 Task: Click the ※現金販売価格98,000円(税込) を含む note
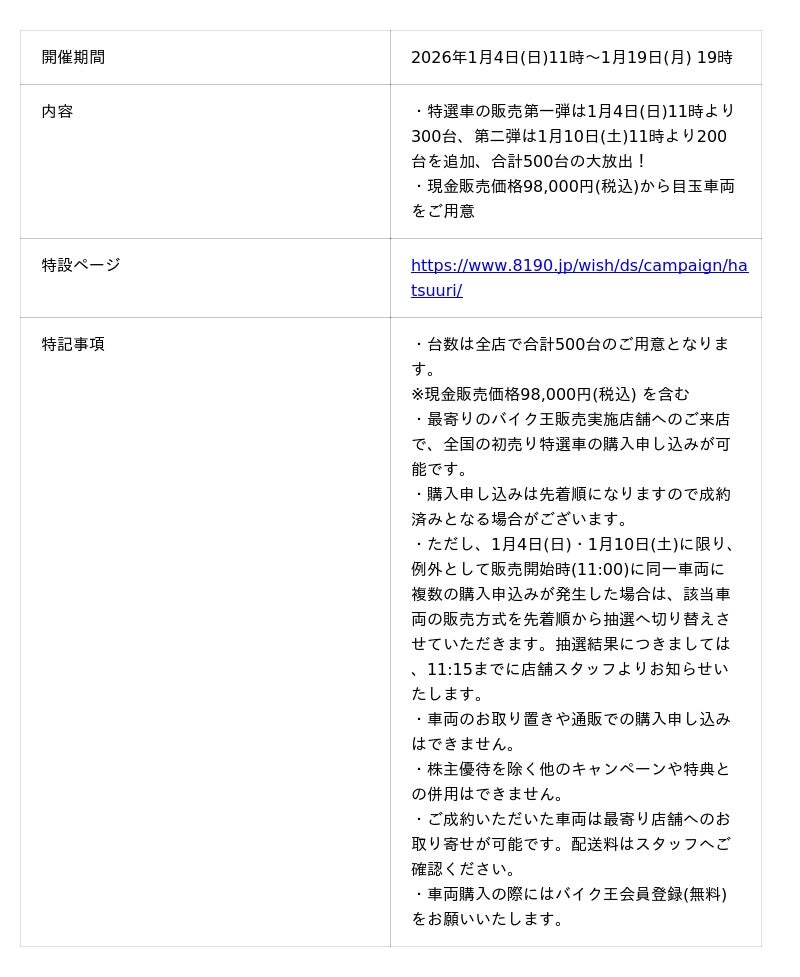pyautogui.click(x=550, y=394)
